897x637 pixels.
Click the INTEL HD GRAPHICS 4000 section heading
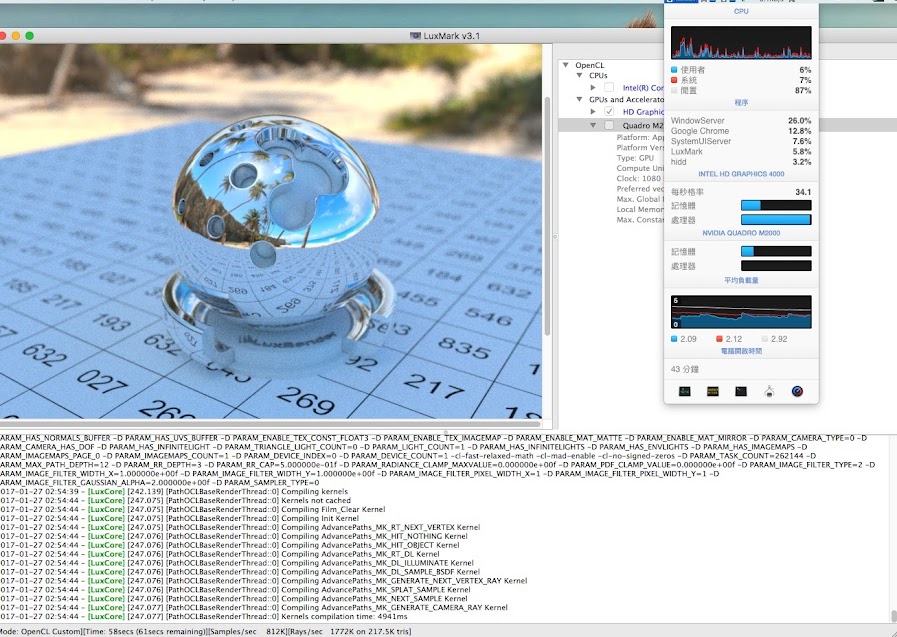(x=741, y=174)
